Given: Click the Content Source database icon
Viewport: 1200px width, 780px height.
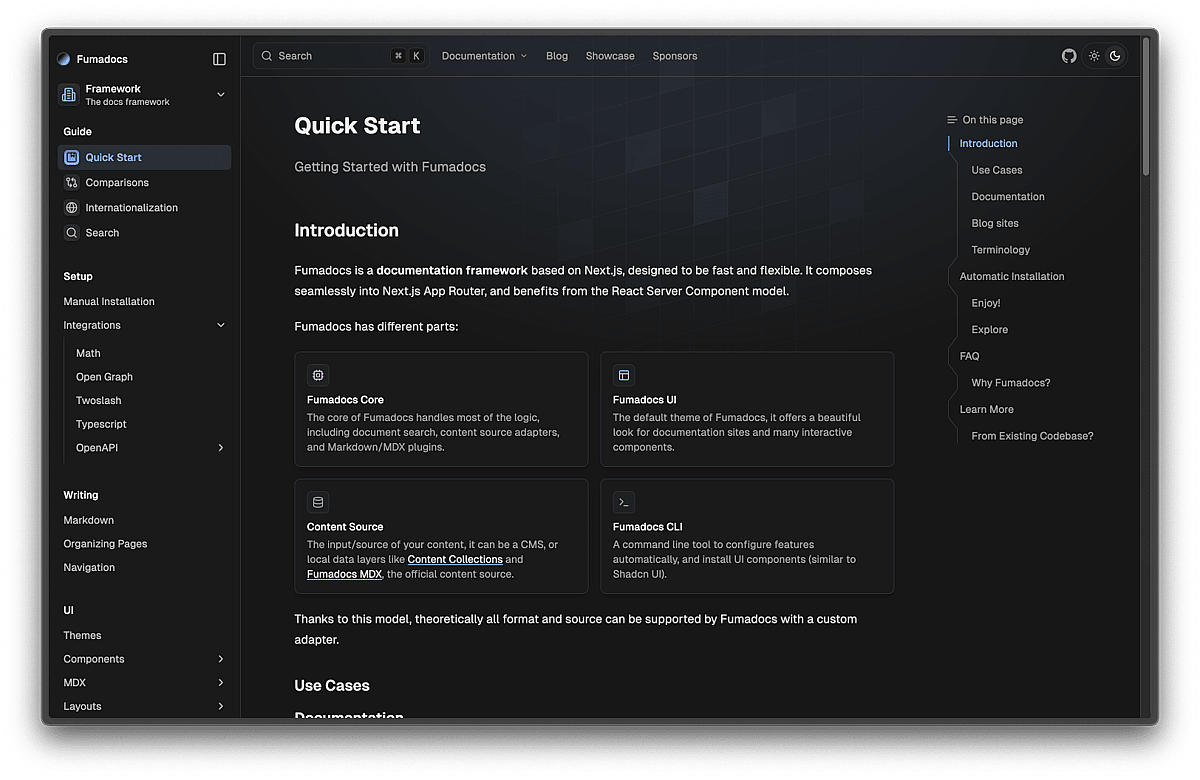Looking at the screenshot, I should pos(318,502).
